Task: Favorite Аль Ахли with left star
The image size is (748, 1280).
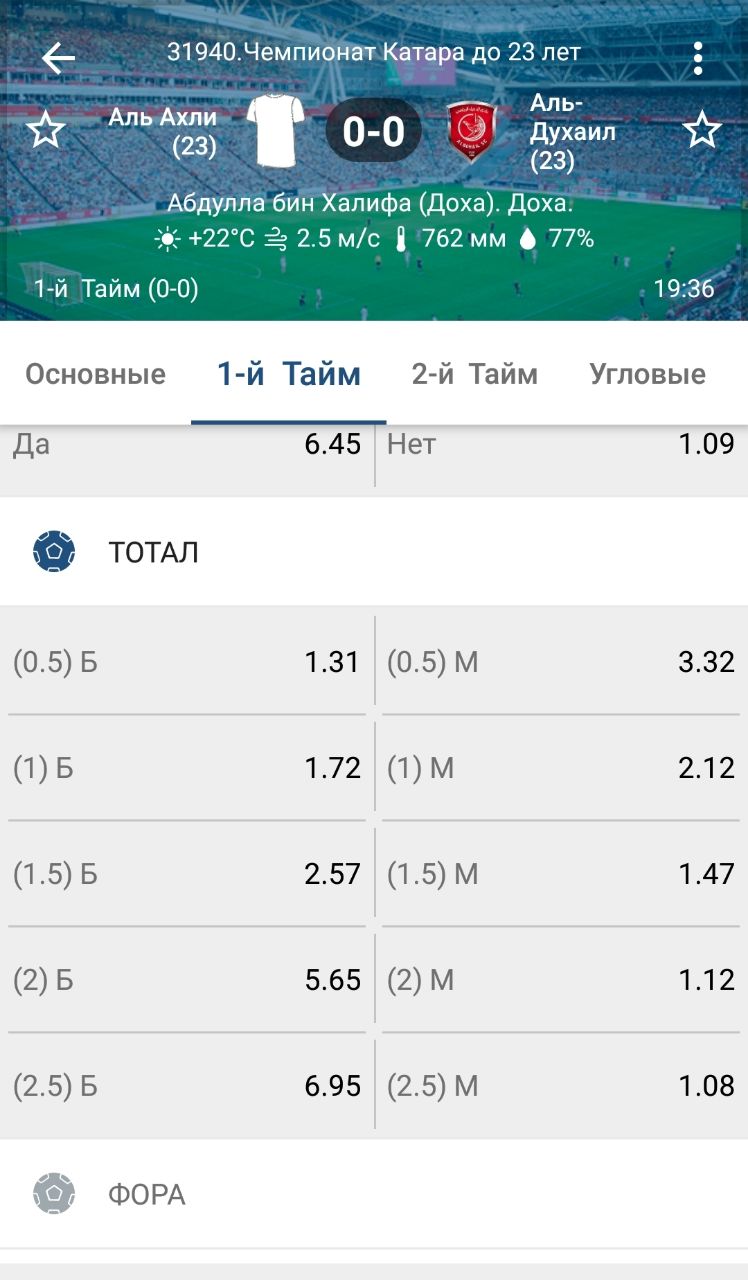Action: click(x=45, y=131)
